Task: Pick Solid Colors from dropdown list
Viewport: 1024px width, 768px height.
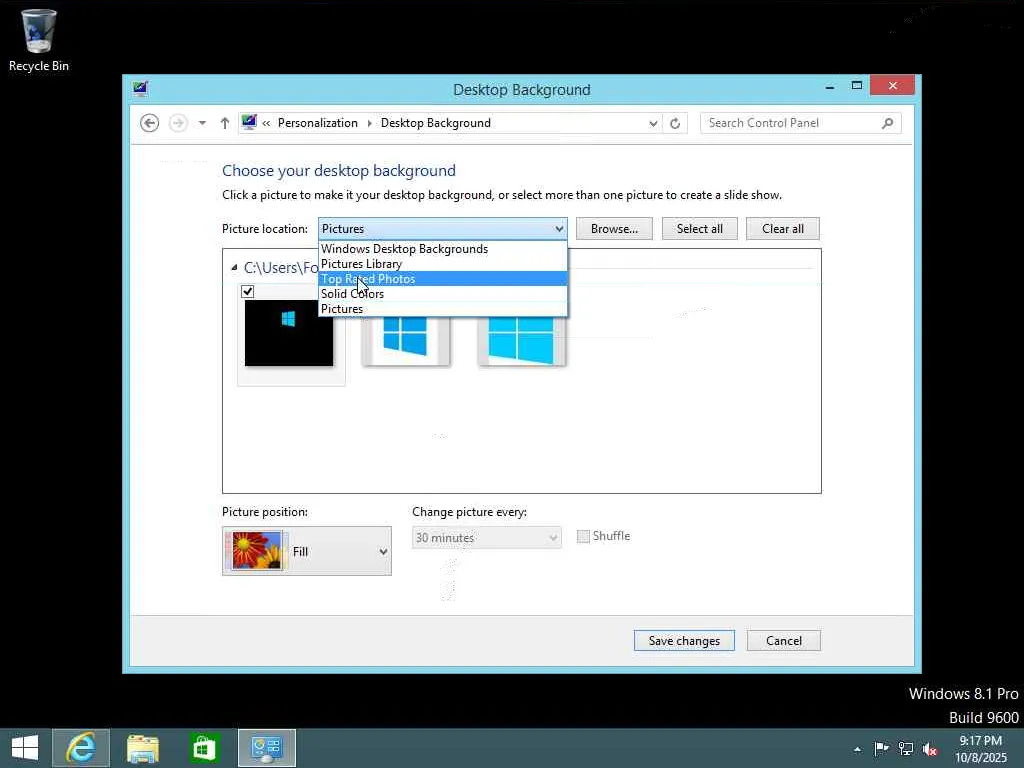Action: (x=443, y=294)
